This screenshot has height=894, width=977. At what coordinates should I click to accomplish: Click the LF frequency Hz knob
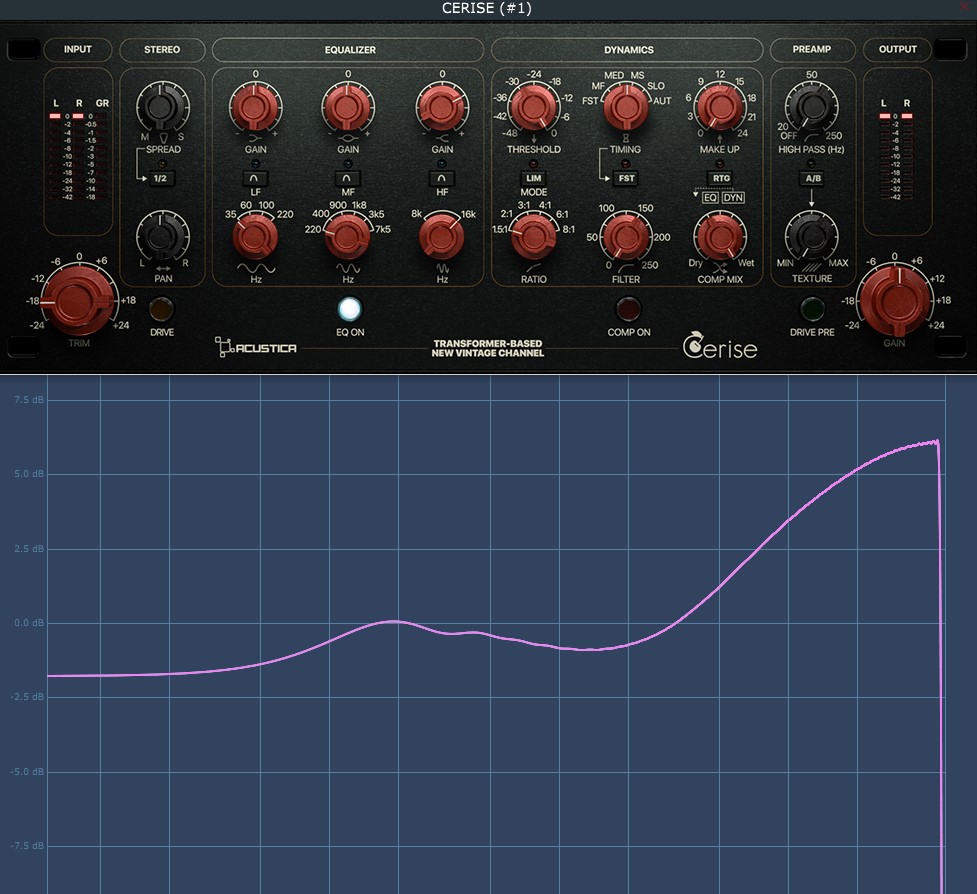coord(255,237)
